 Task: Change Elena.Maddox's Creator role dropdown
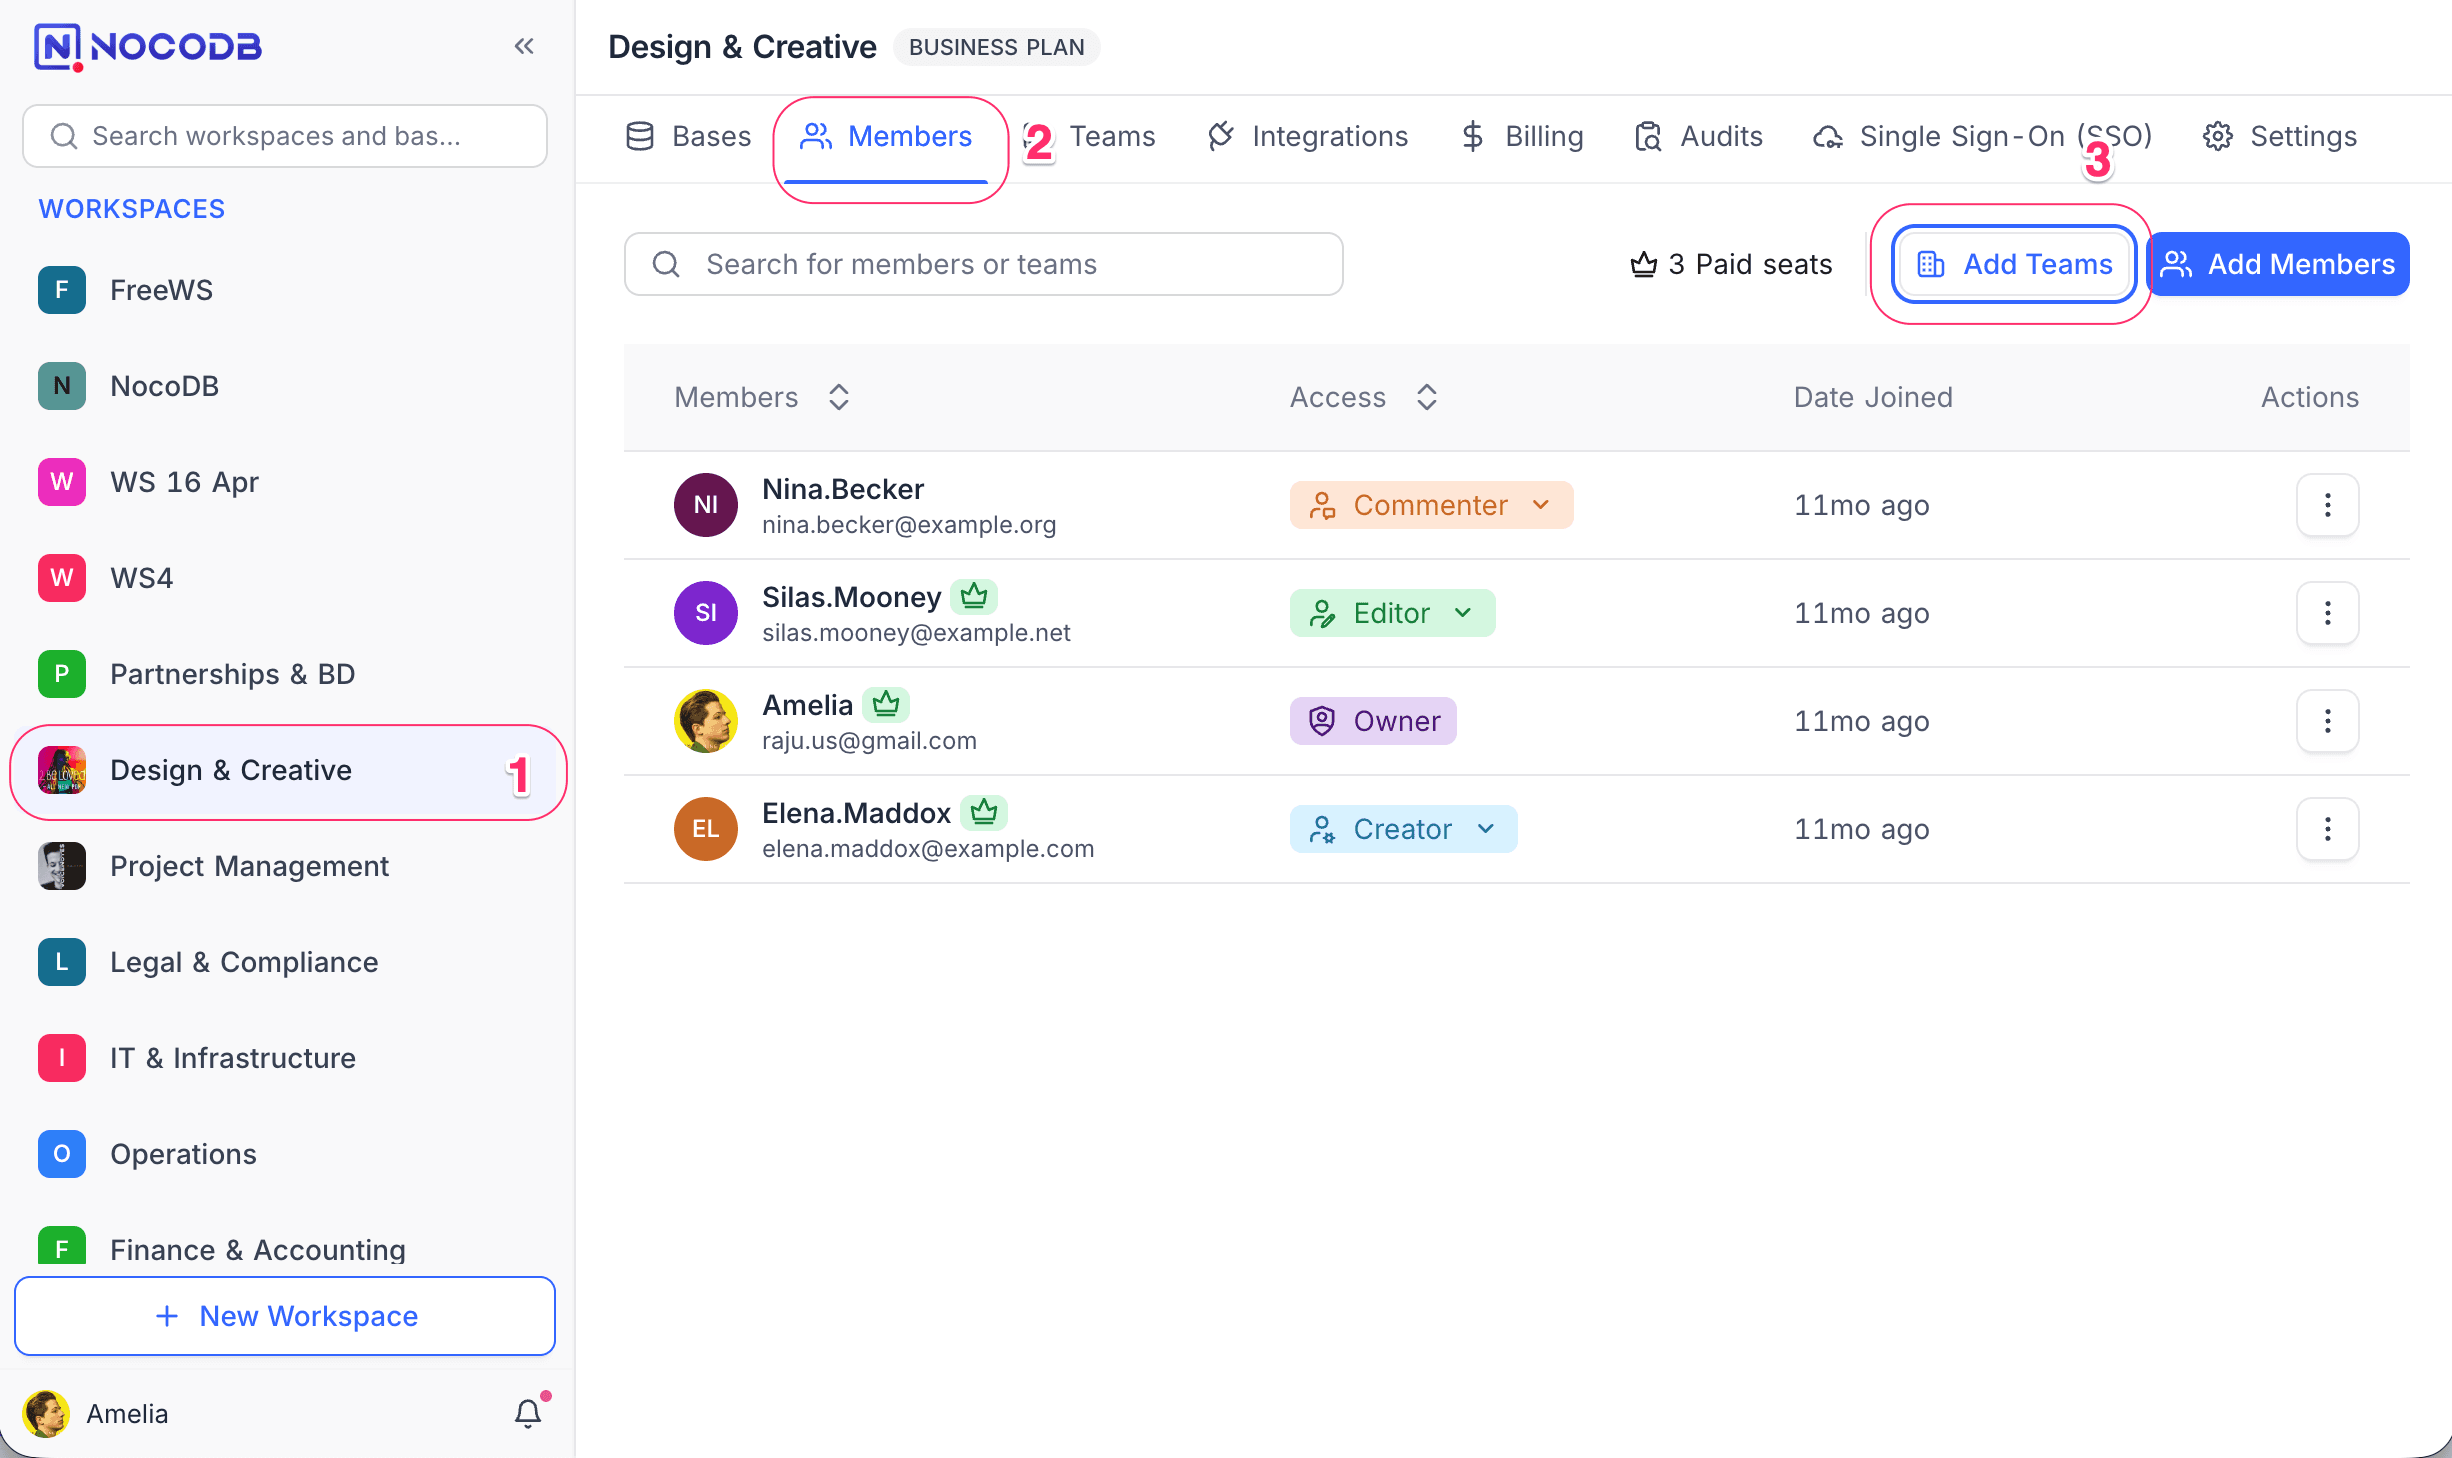1403,829
